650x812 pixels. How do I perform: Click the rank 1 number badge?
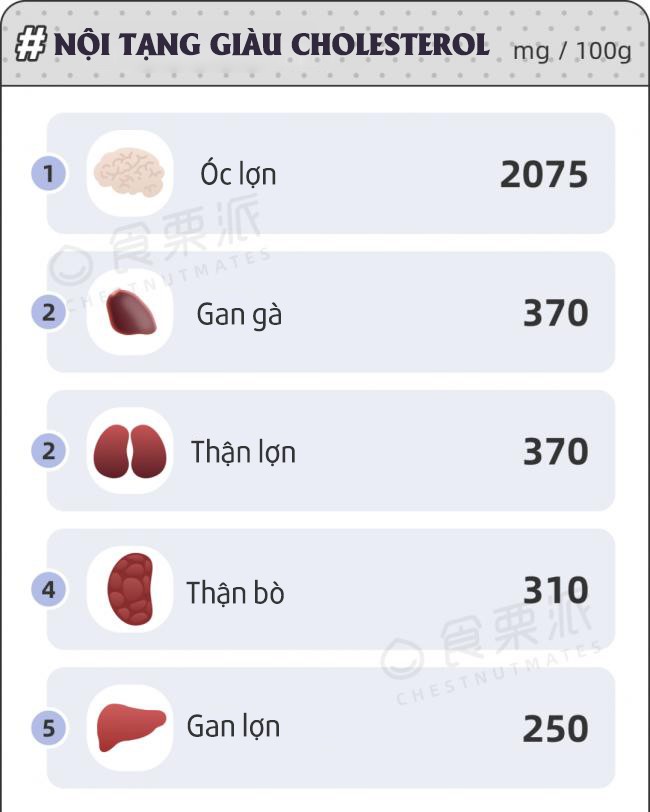(48, 174)
